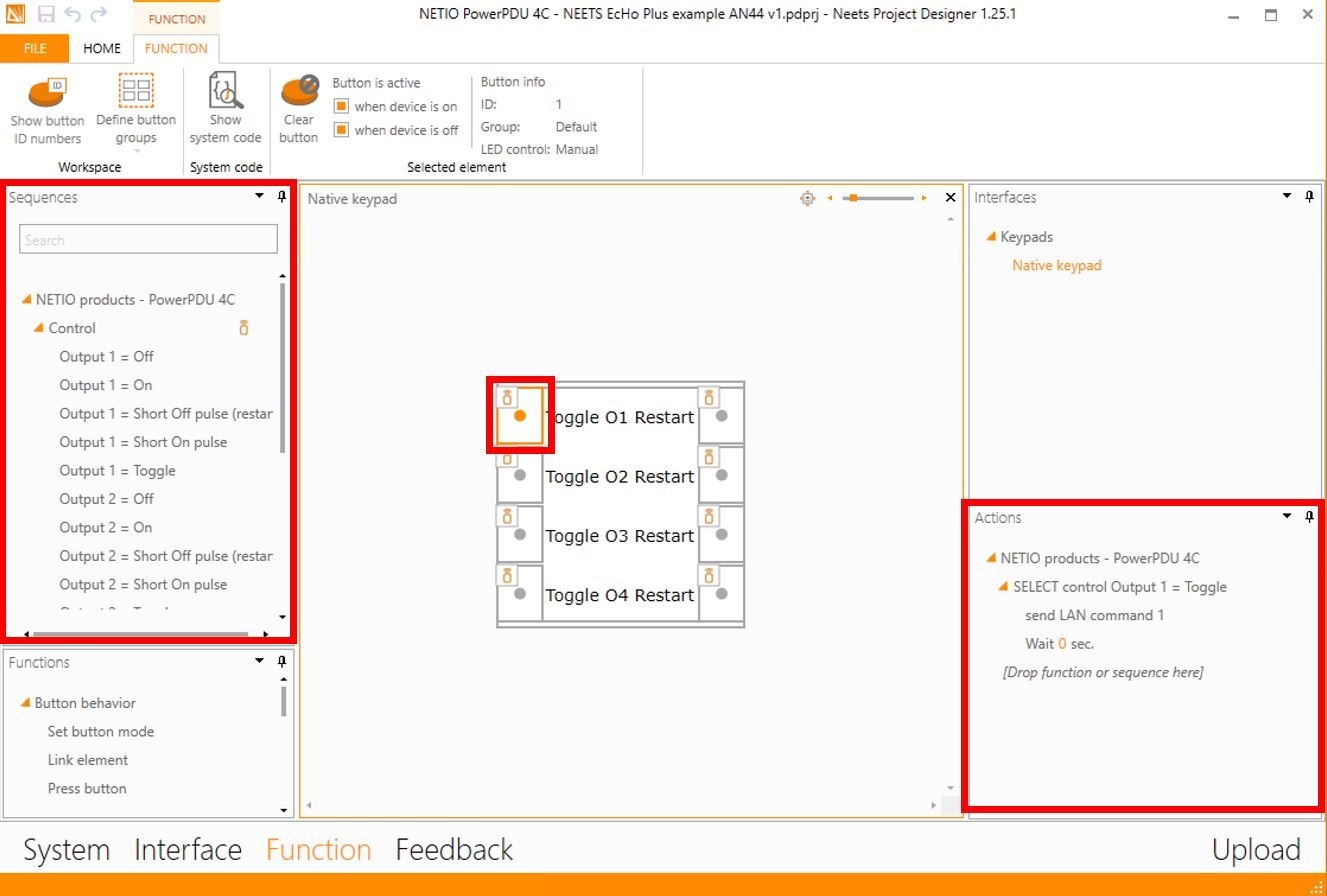The height and width of the screenshot is (896, 1327).
Task: Toggle 'when device is off' checkbox
Action: [x=341, y=130]
